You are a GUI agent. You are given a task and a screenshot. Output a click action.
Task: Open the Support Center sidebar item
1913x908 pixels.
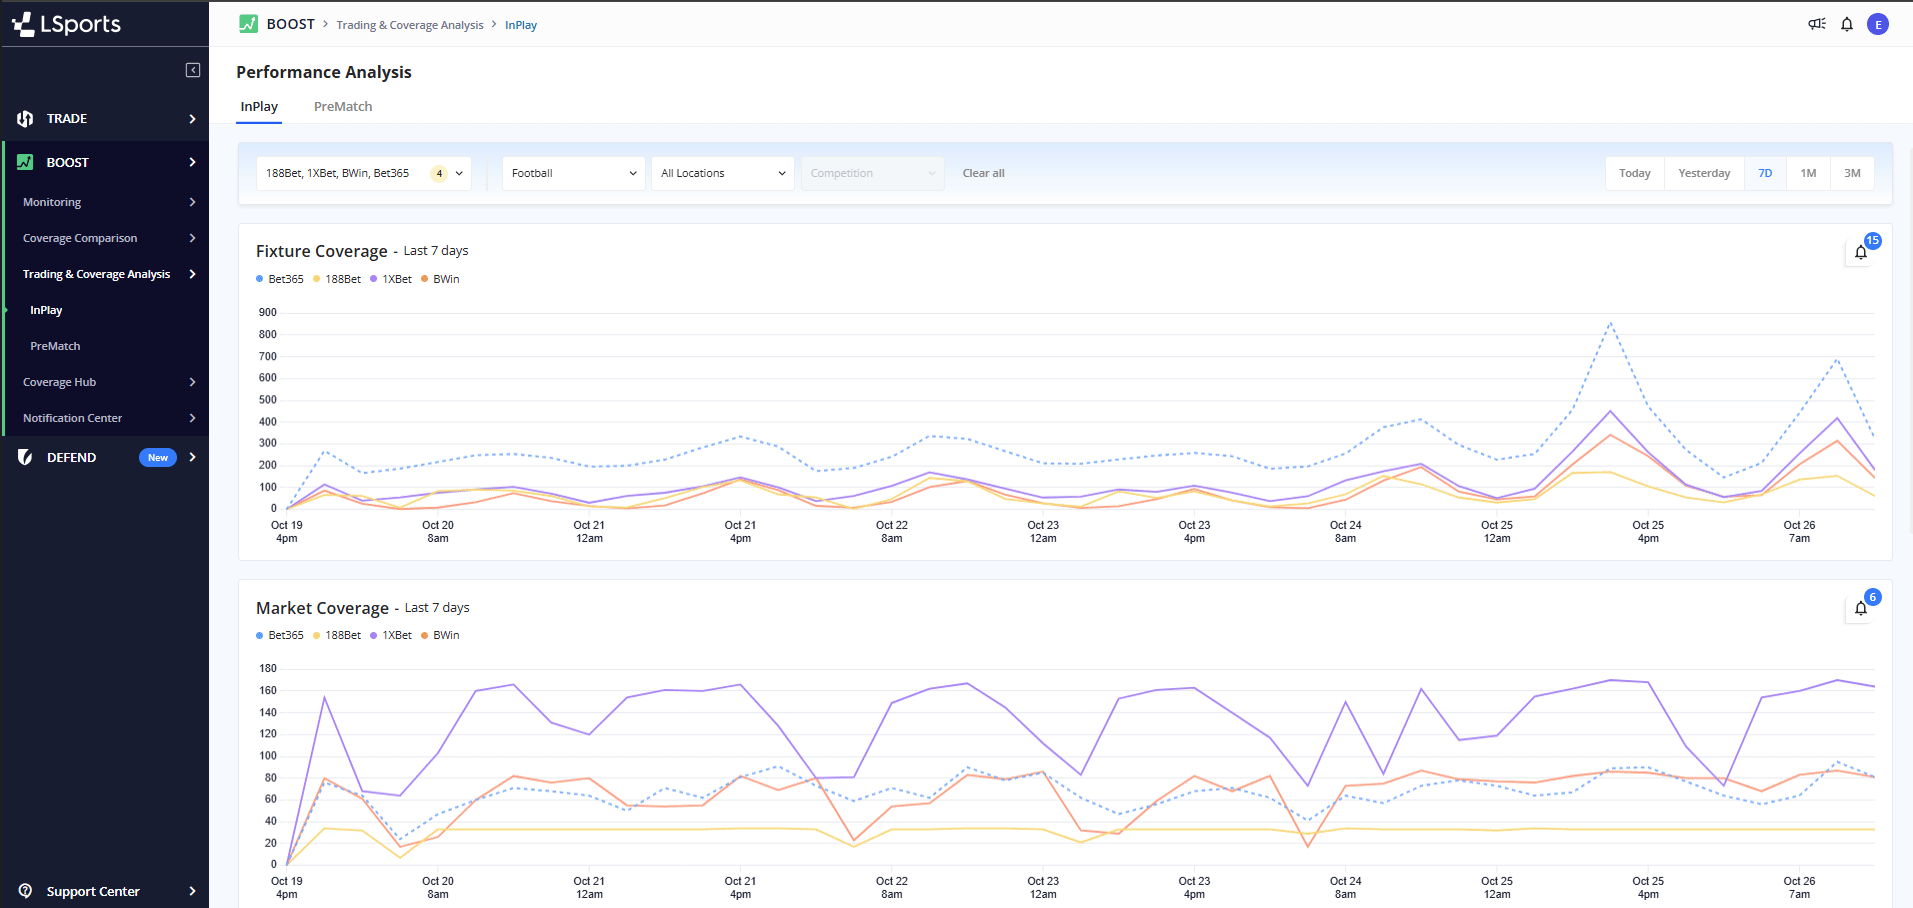point(93,891)
